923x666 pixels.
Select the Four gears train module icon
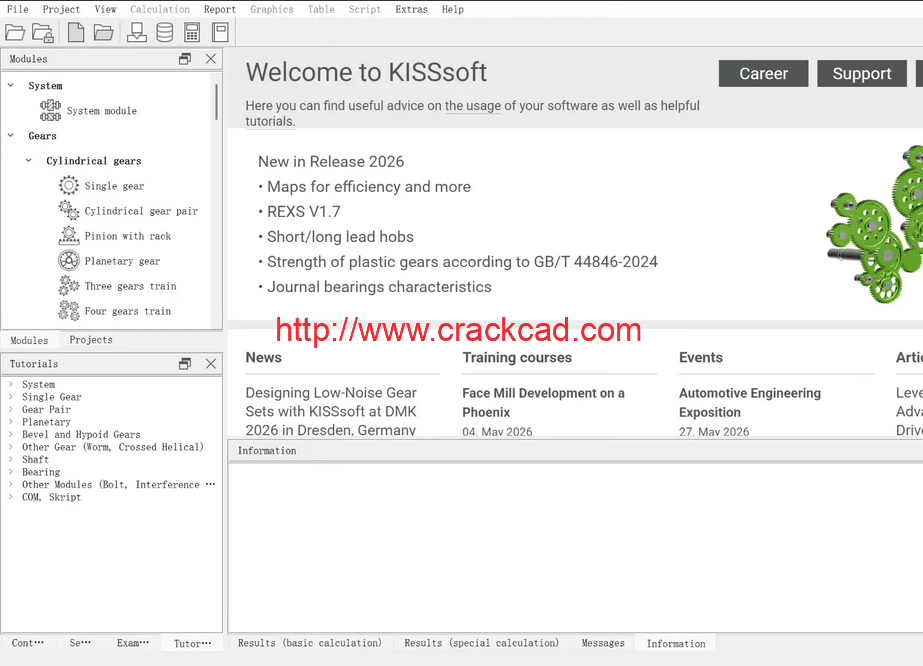(x=68, y=310)
